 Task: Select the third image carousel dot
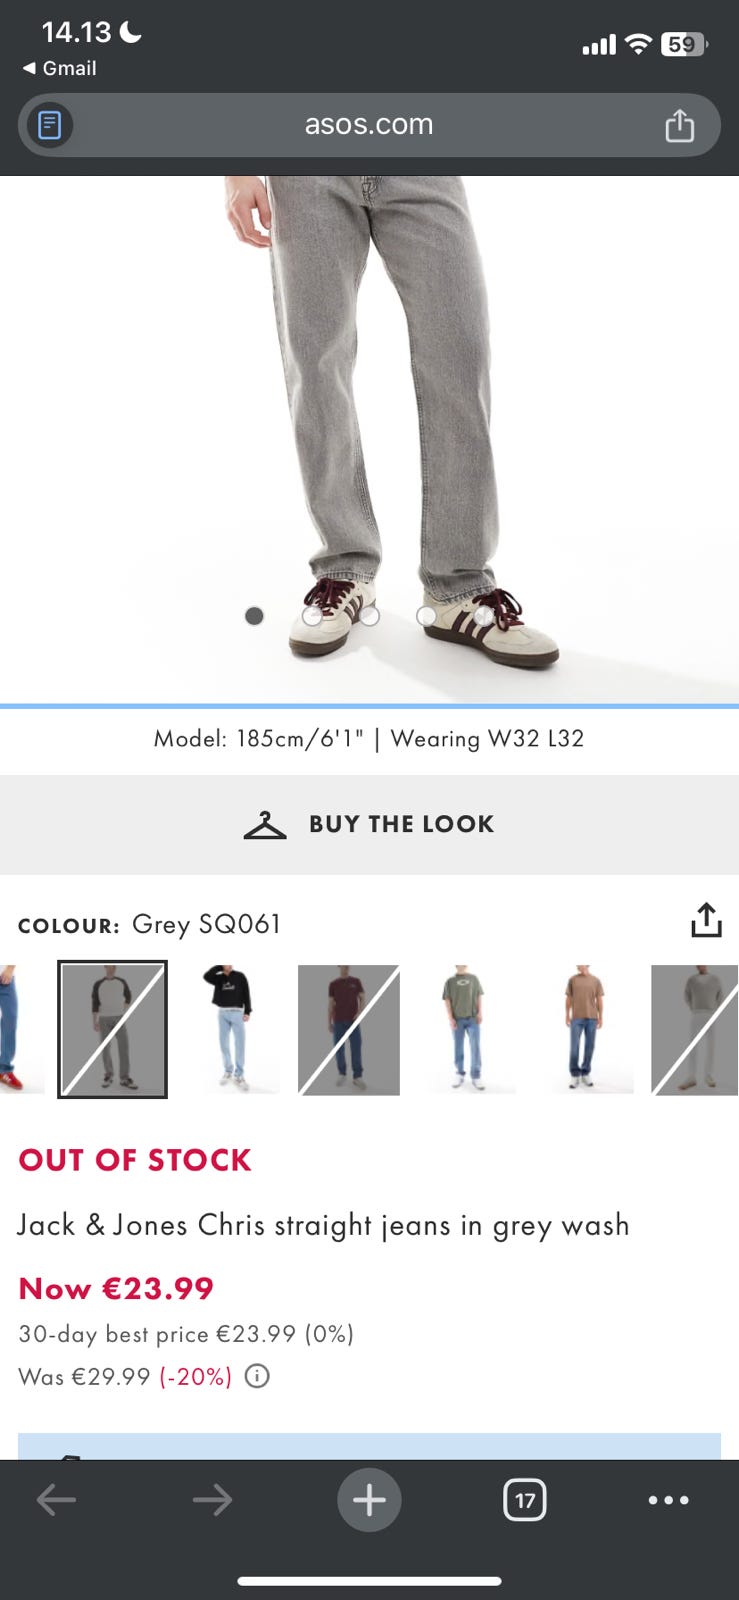[369, 616]
